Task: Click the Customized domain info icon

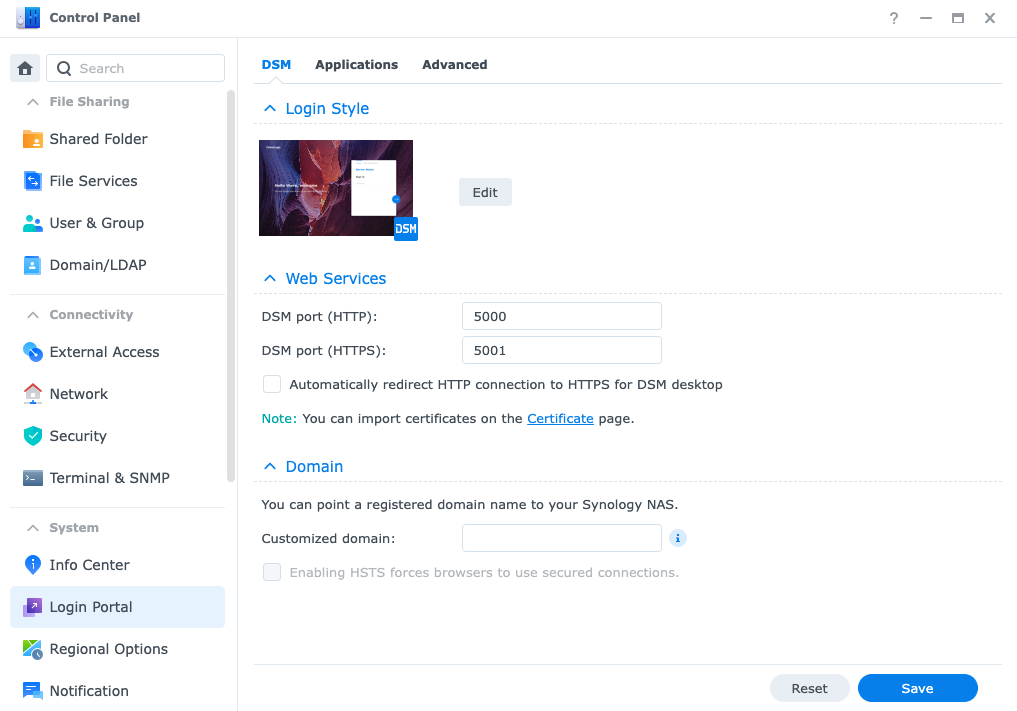Action: point(678,538)
